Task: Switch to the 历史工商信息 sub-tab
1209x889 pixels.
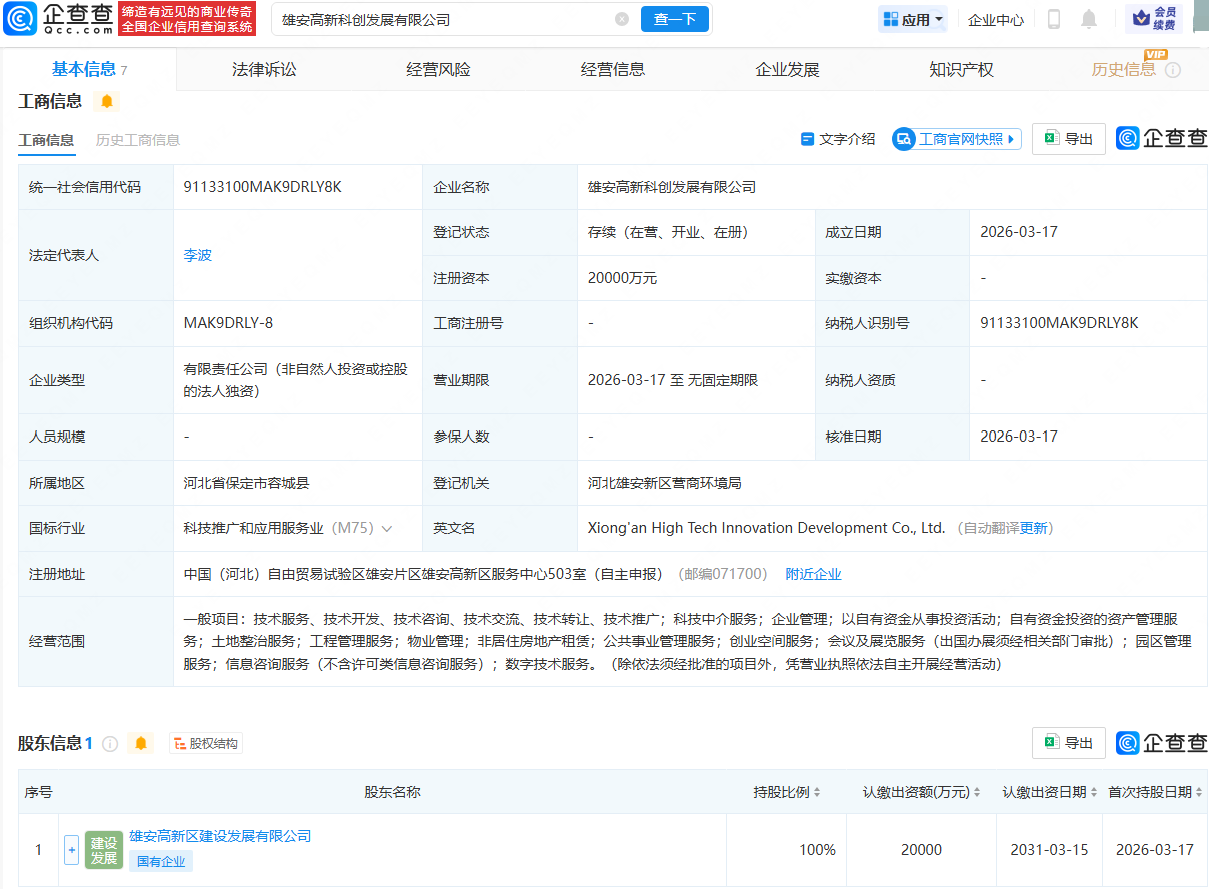Action: click(138, 140)
